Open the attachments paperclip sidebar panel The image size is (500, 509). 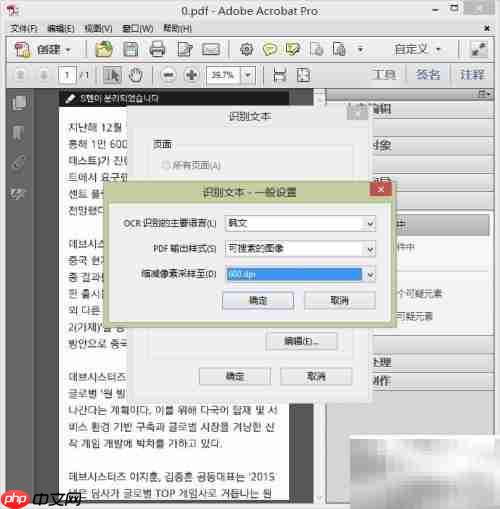pyautogui.click(x=18, y=163)
